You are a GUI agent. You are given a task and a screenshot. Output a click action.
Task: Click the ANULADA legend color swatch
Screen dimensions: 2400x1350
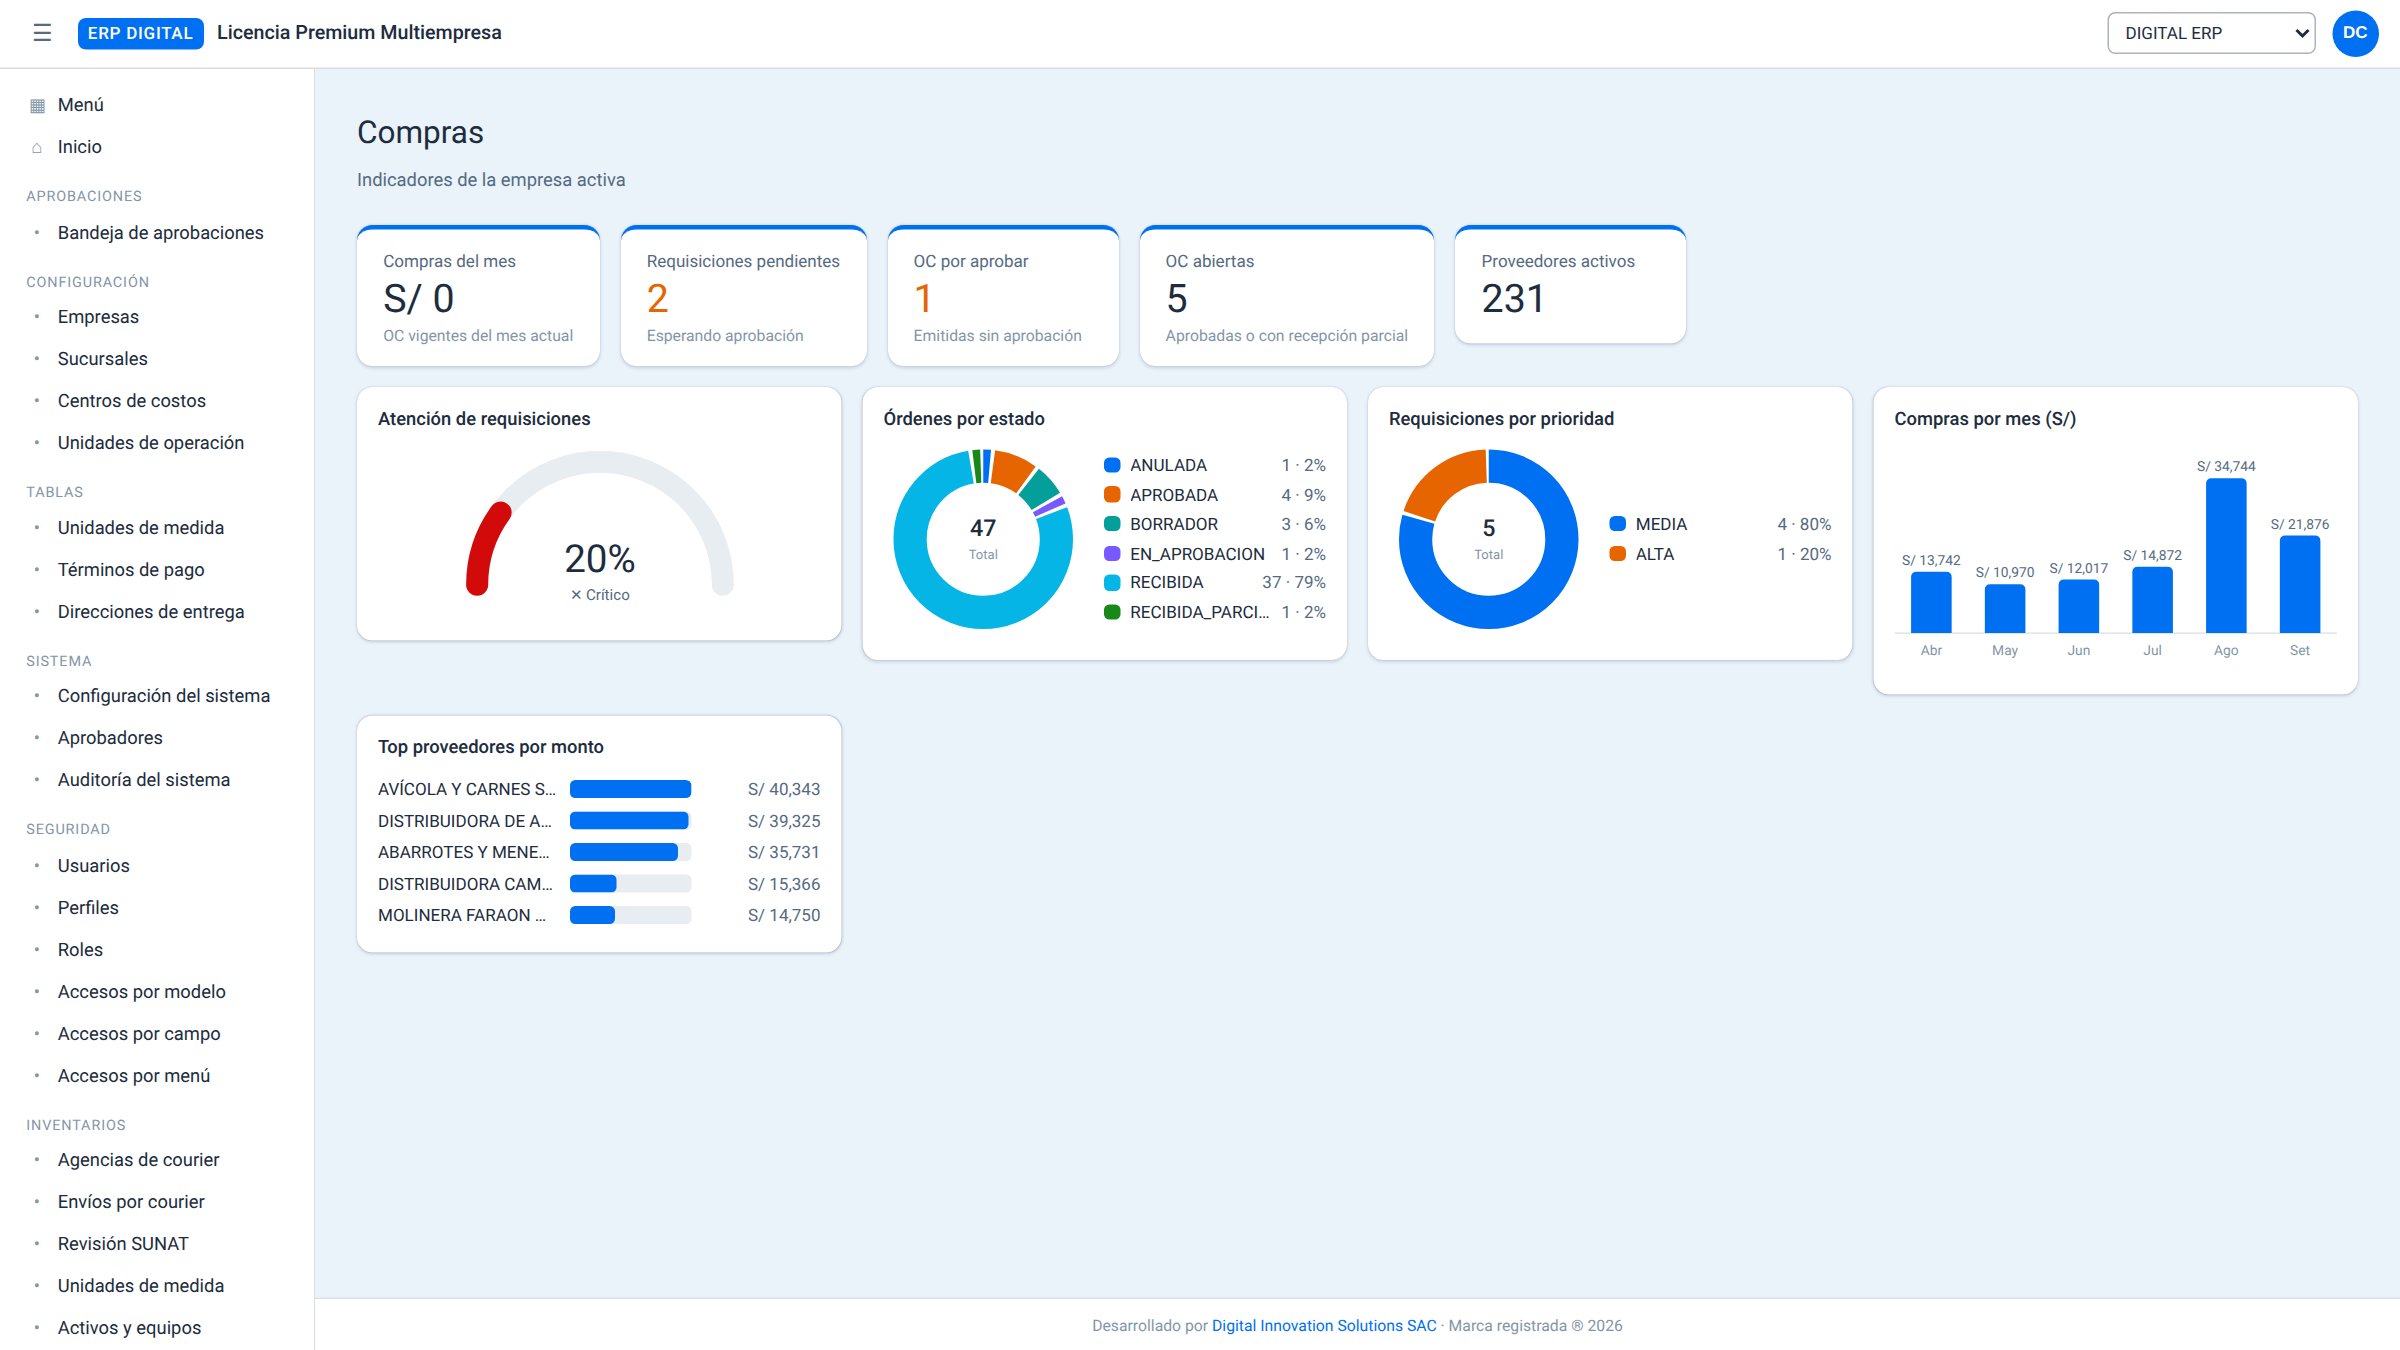point(1112,465)
